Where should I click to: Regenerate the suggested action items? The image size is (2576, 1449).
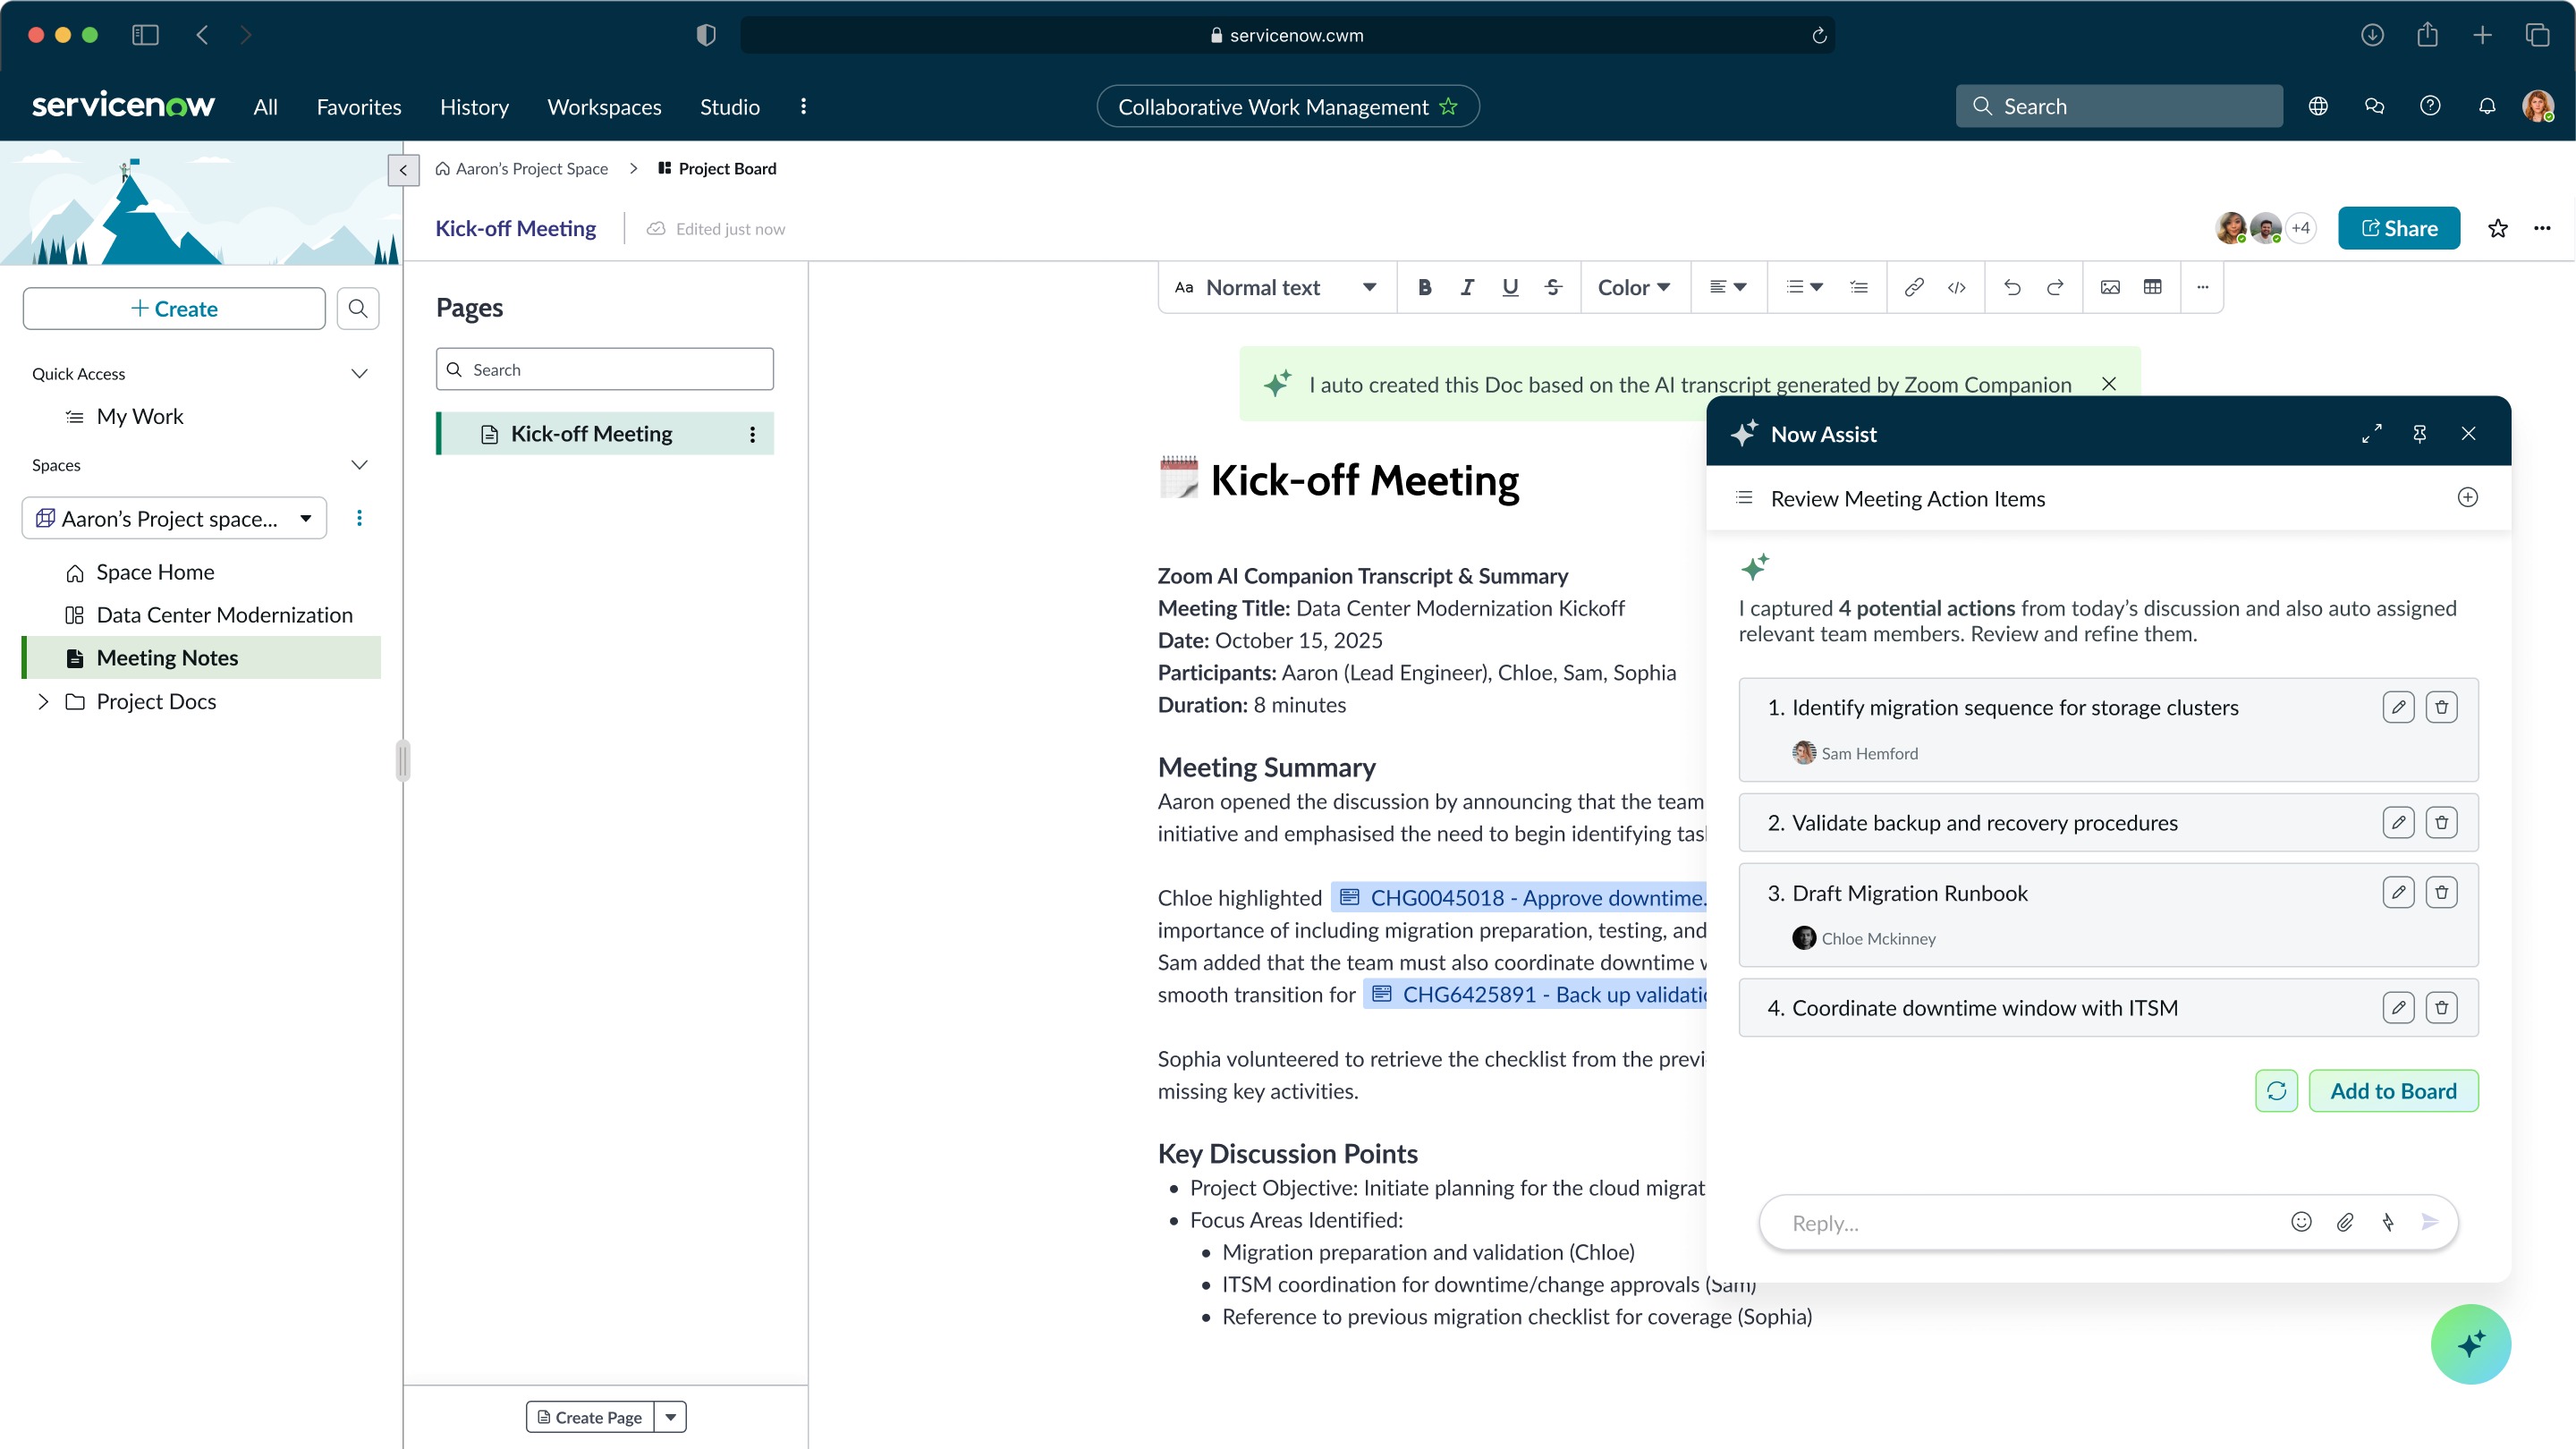[2277, 1091]
